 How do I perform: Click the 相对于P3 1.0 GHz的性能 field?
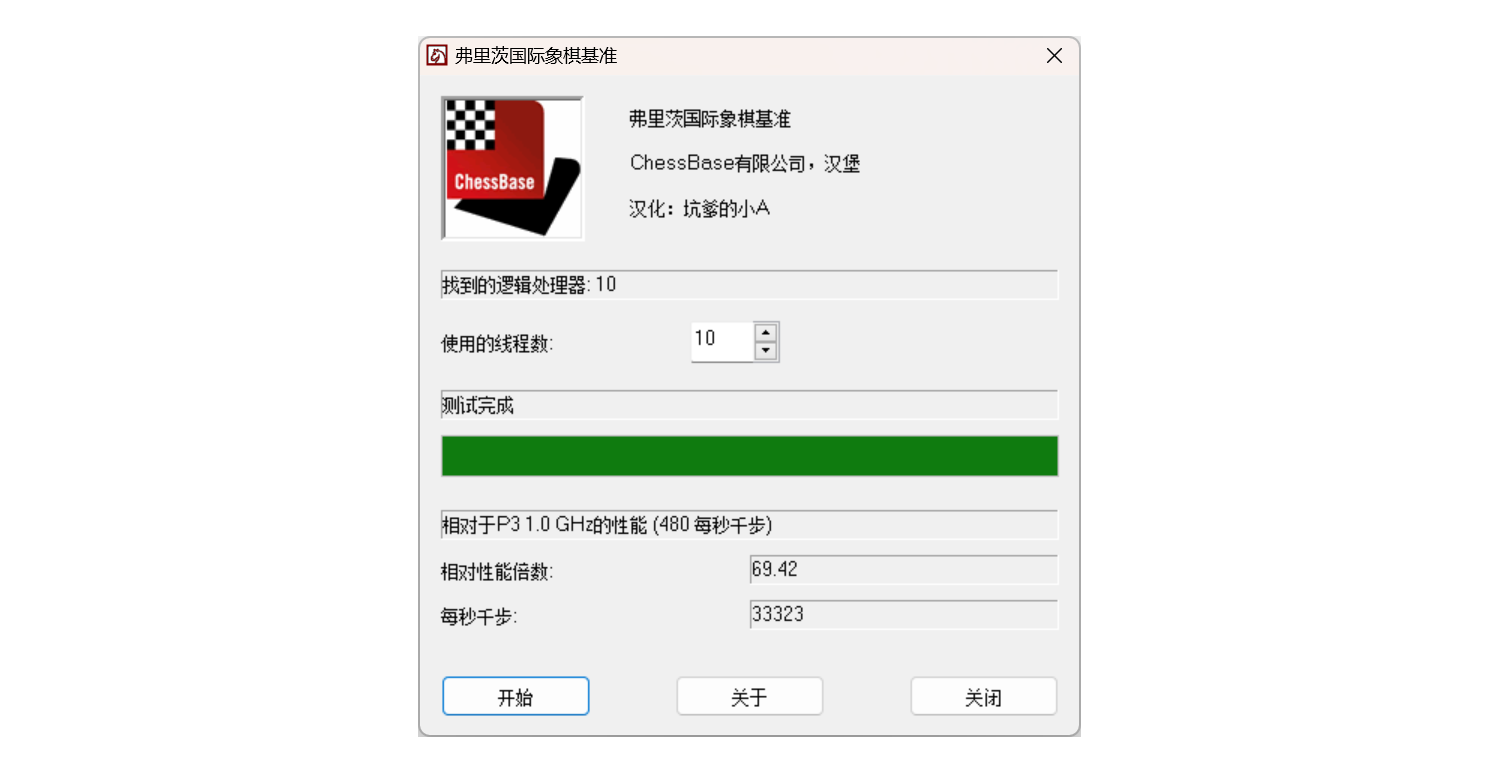pos(750,525)
